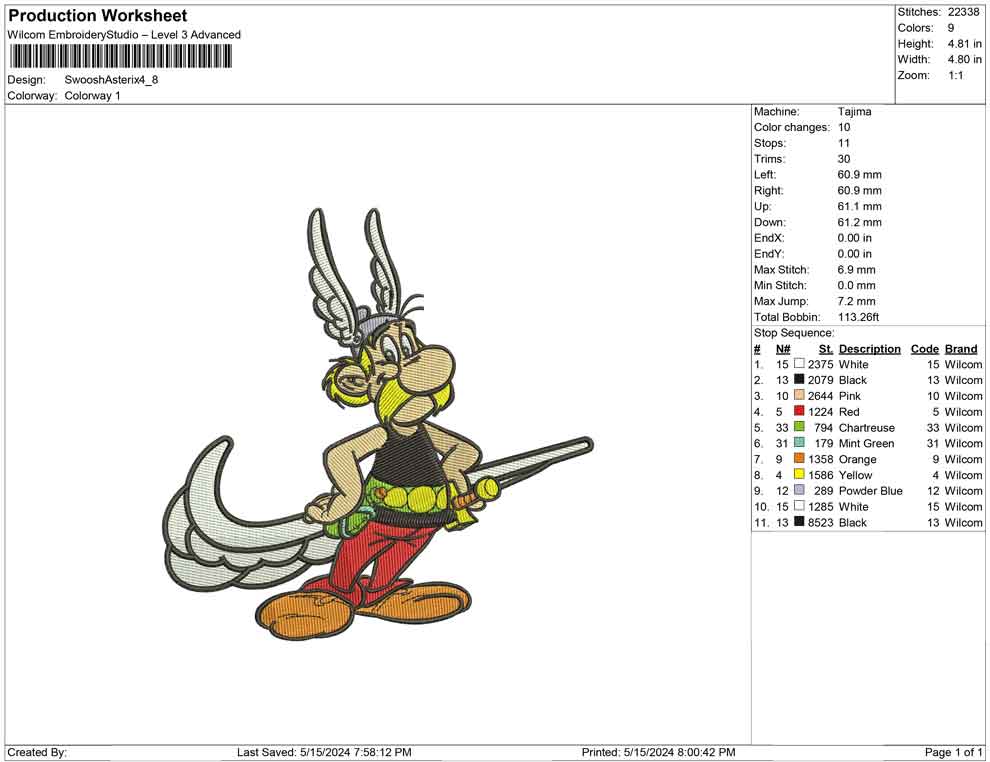Click the 'N#' column header
This screenshot has width=990, height=762.
pos(783,349)
